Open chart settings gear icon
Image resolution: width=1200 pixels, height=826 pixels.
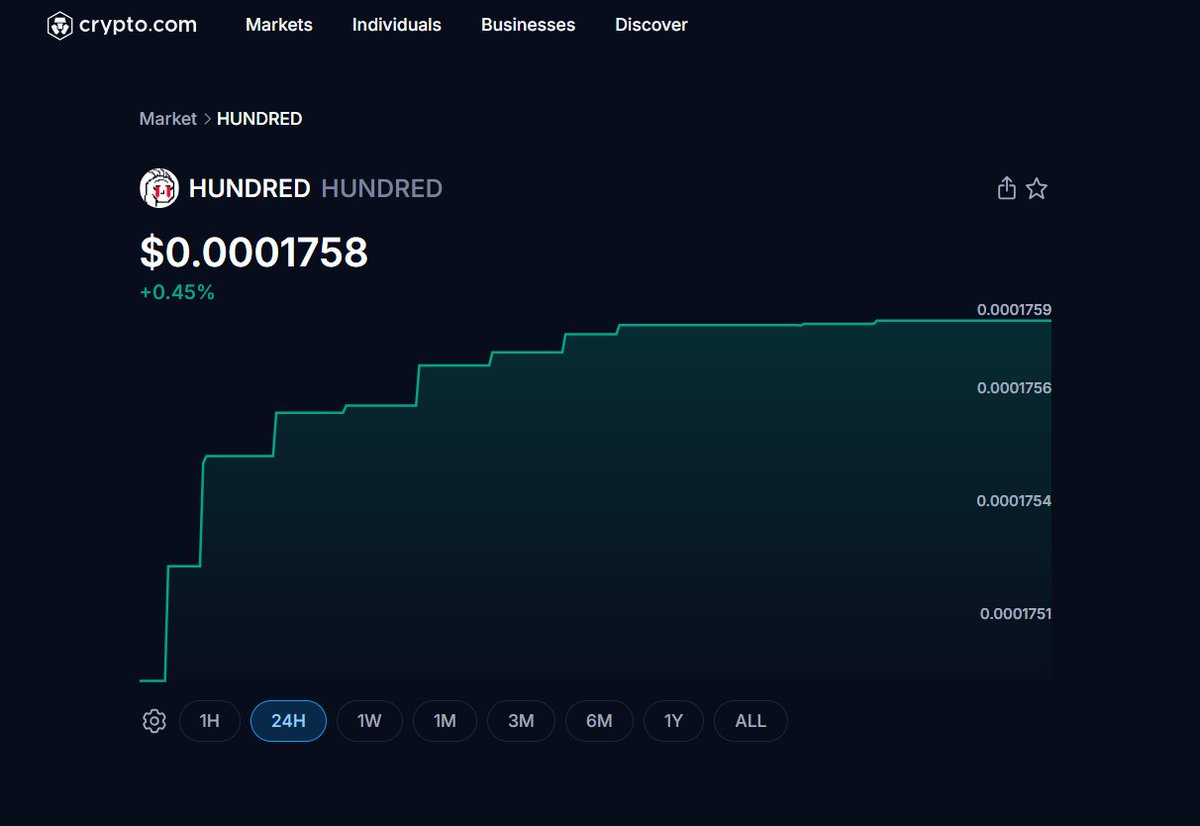(x=154, y=721)
